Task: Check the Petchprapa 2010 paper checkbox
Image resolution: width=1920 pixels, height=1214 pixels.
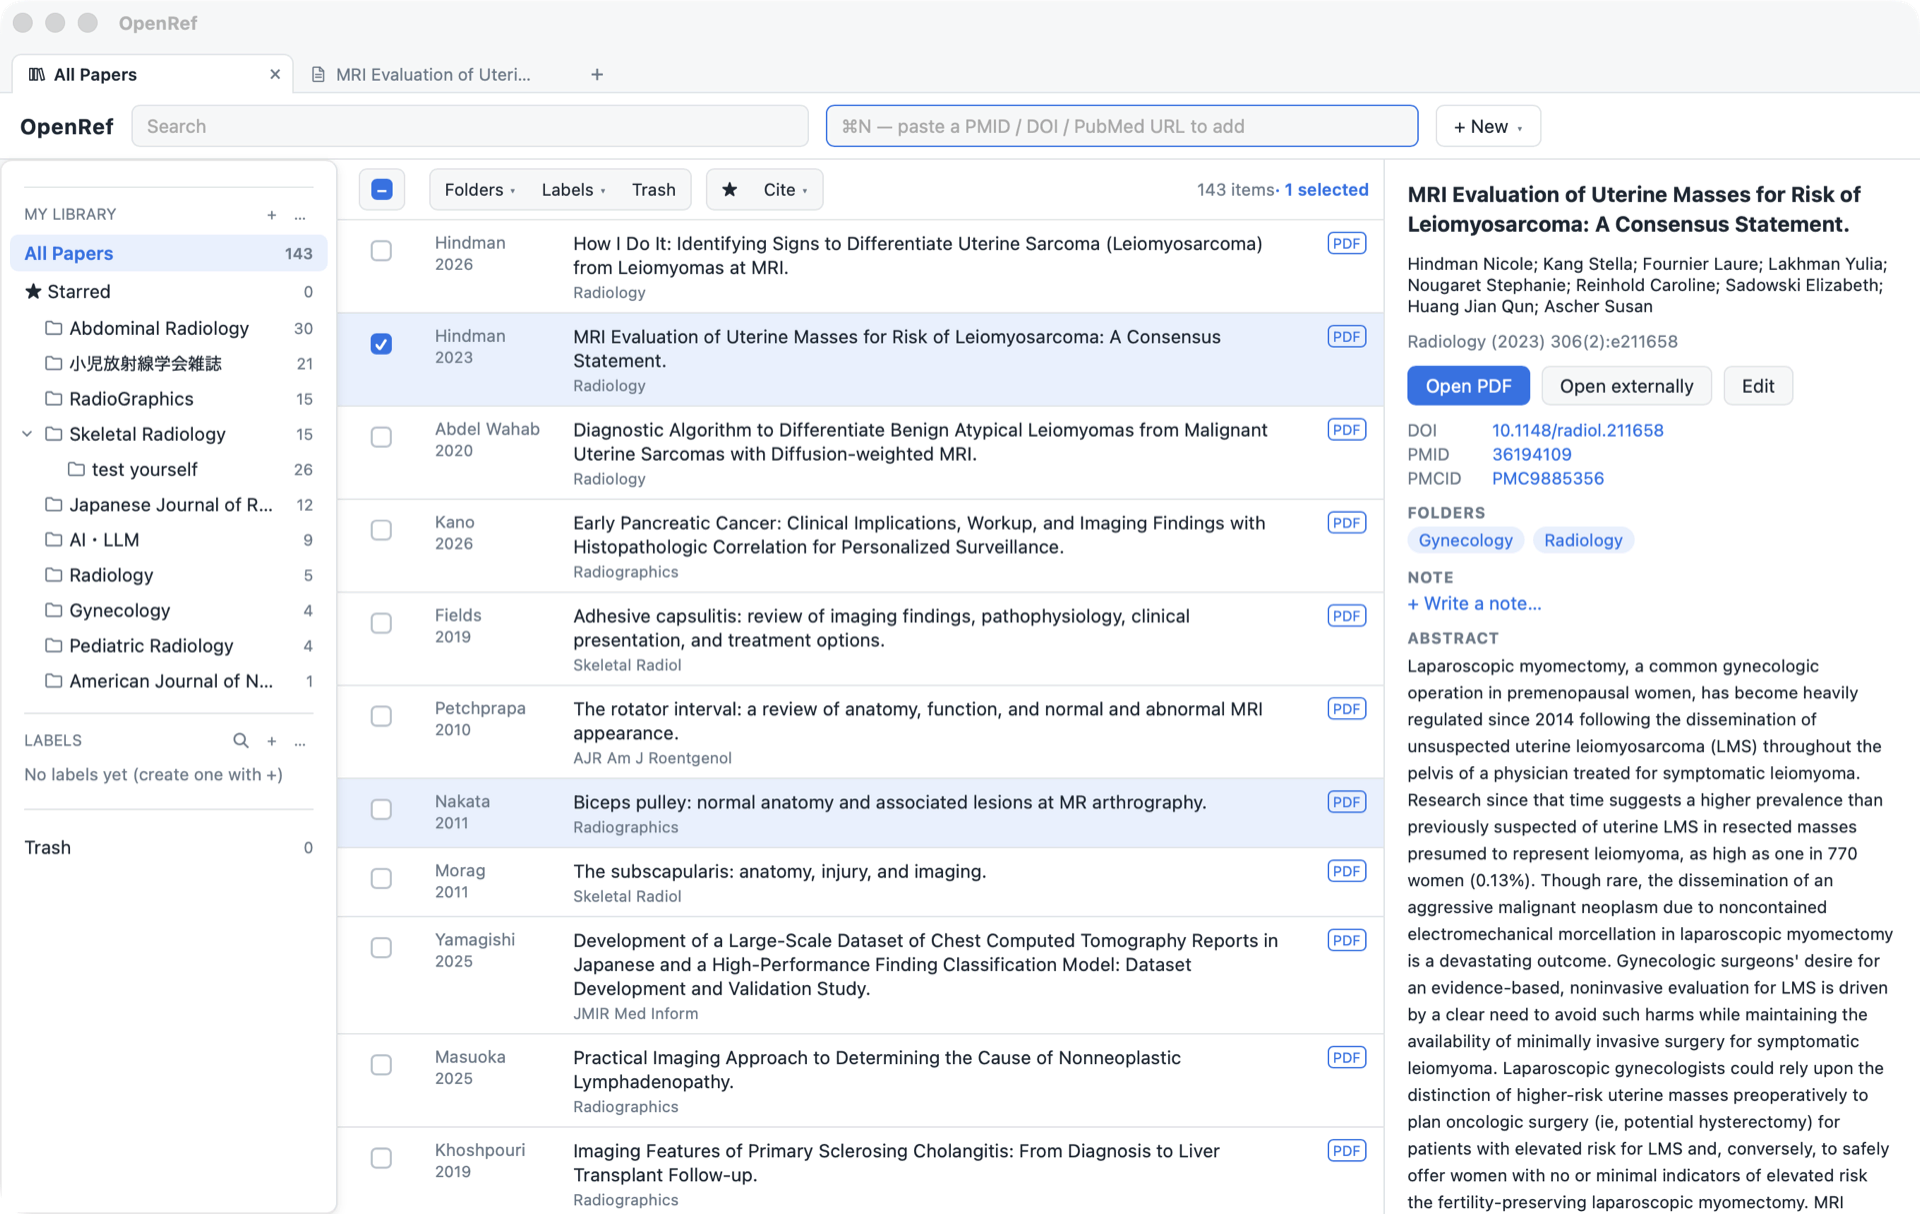Action: click(x=381, y=716)
